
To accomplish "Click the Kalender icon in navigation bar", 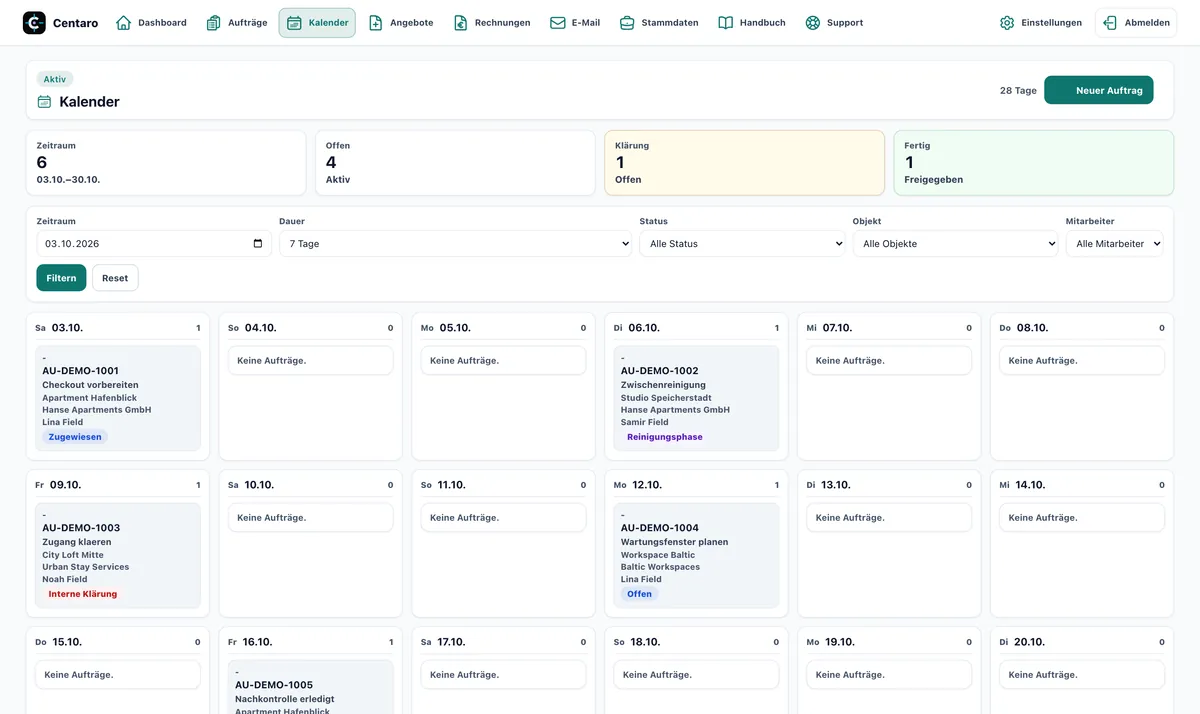I will [x=294, y=23].
